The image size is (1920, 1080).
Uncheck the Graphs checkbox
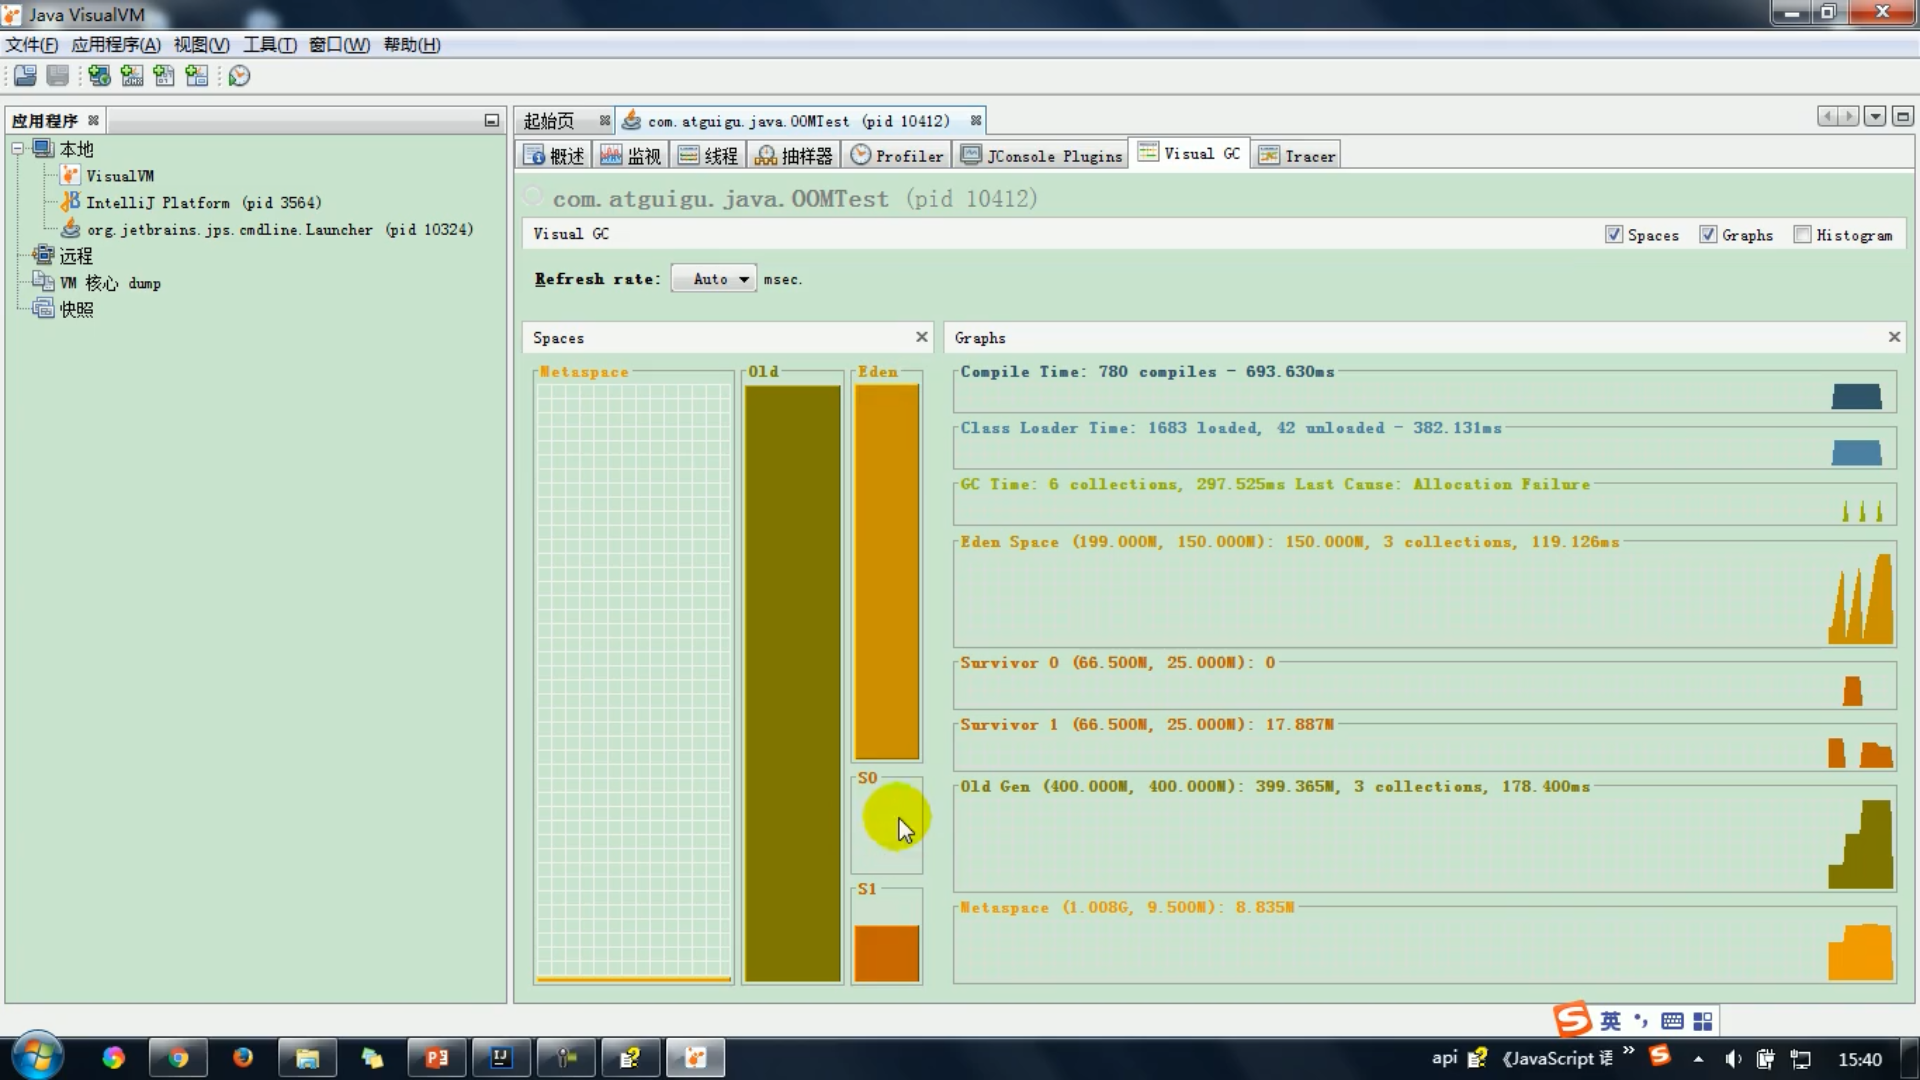click(x=1708, y=234)
